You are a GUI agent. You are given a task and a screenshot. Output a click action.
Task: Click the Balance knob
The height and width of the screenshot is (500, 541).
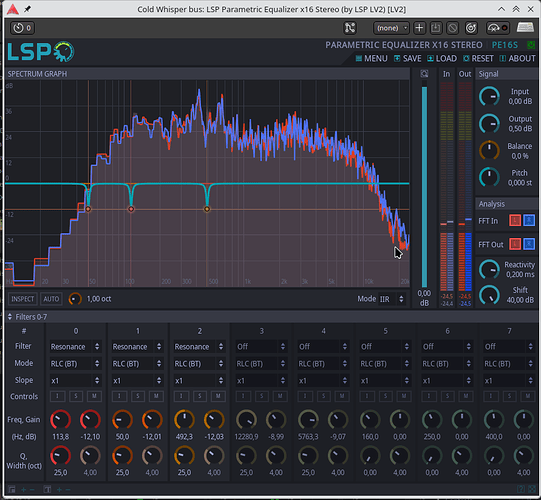point(489,150)
